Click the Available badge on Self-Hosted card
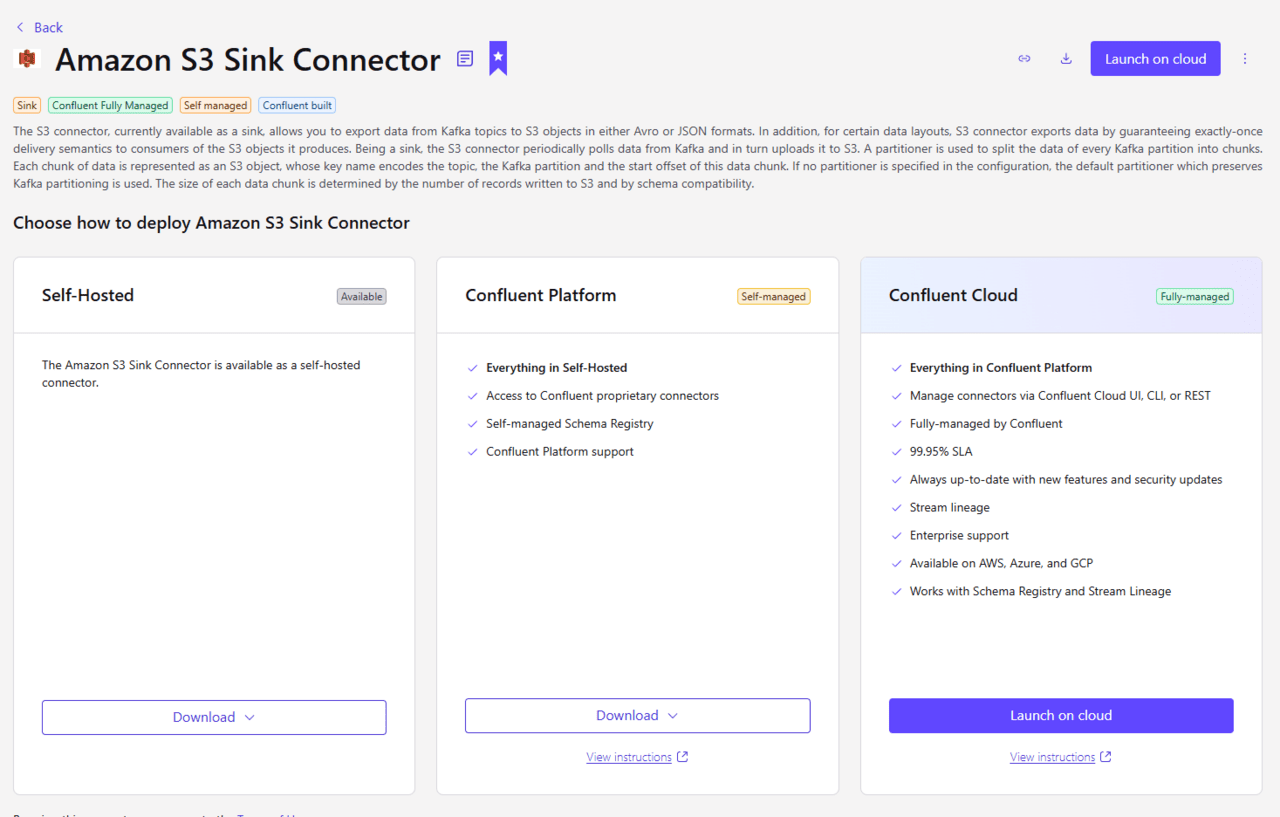 (361, 296)
